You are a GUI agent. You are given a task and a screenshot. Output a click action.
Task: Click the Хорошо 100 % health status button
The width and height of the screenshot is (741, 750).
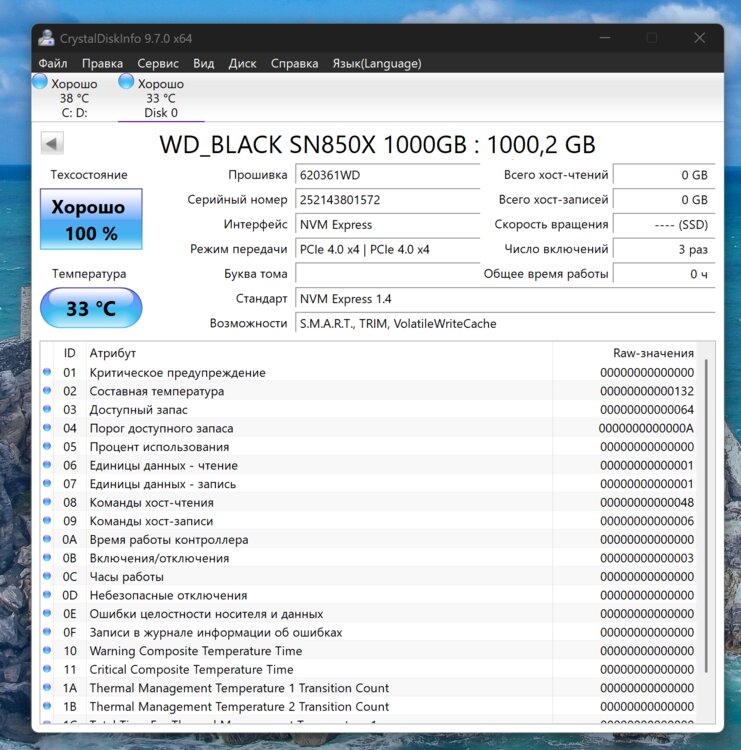91,221
